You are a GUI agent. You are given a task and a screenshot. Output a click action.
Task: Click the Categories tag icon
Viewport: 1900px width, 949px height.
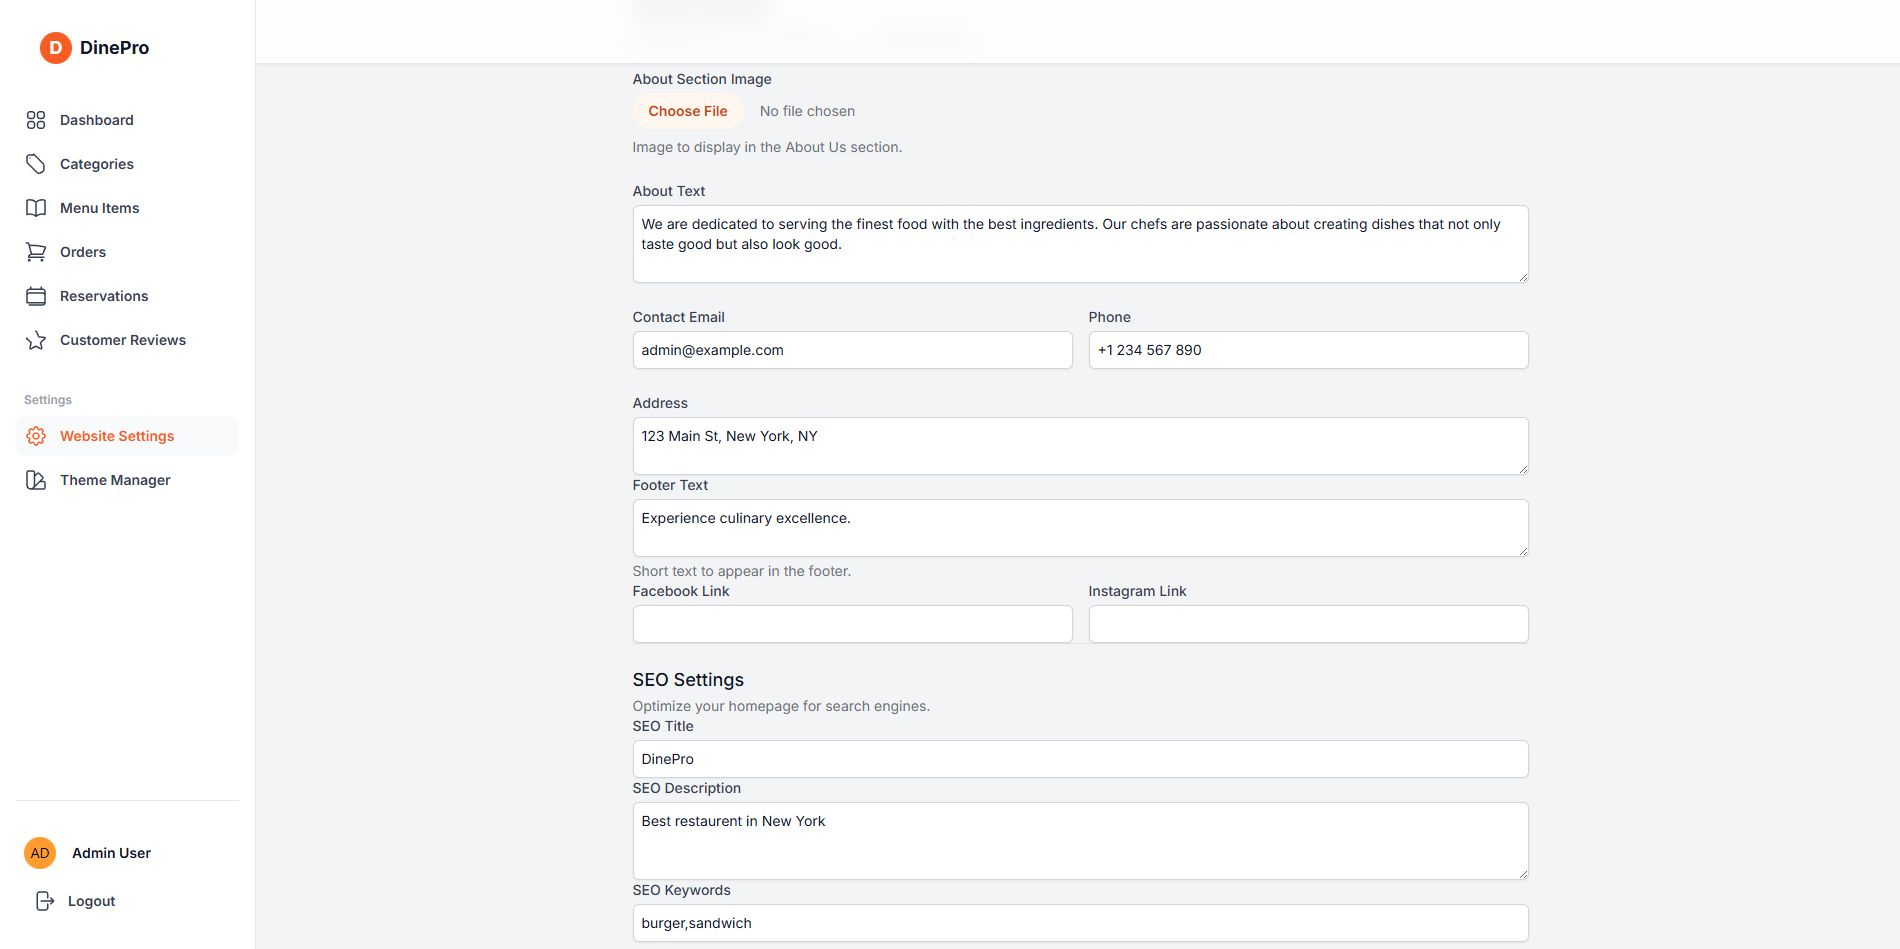[x=36, y=164]
